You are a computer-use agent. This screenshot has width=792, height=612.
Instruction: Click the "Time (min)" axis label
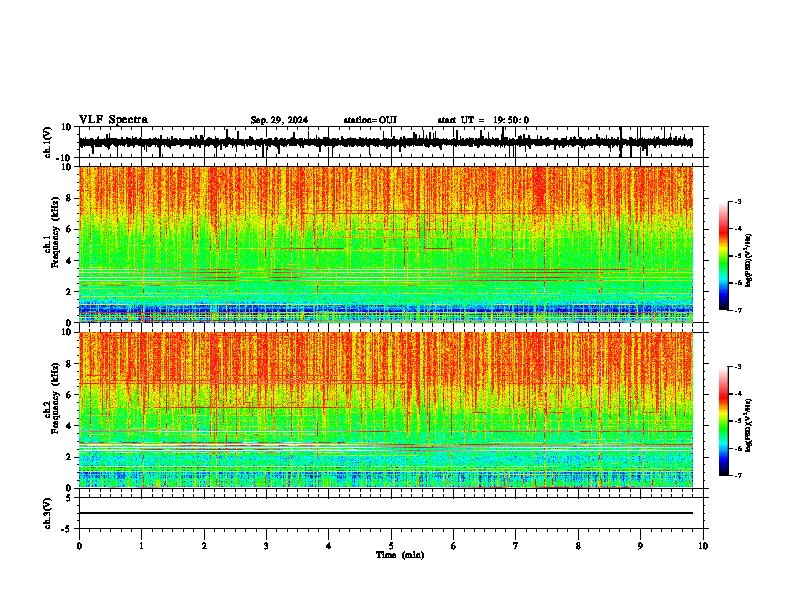400,555
